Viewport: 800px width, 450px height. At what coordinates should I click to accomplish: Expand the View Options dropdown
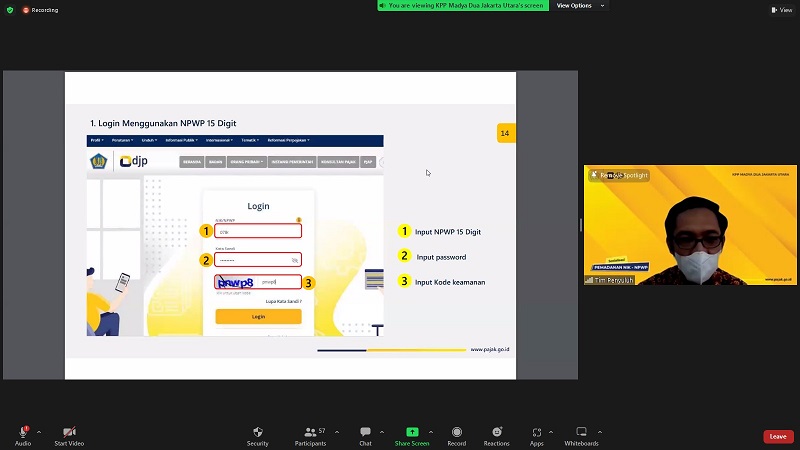point(579,6)
